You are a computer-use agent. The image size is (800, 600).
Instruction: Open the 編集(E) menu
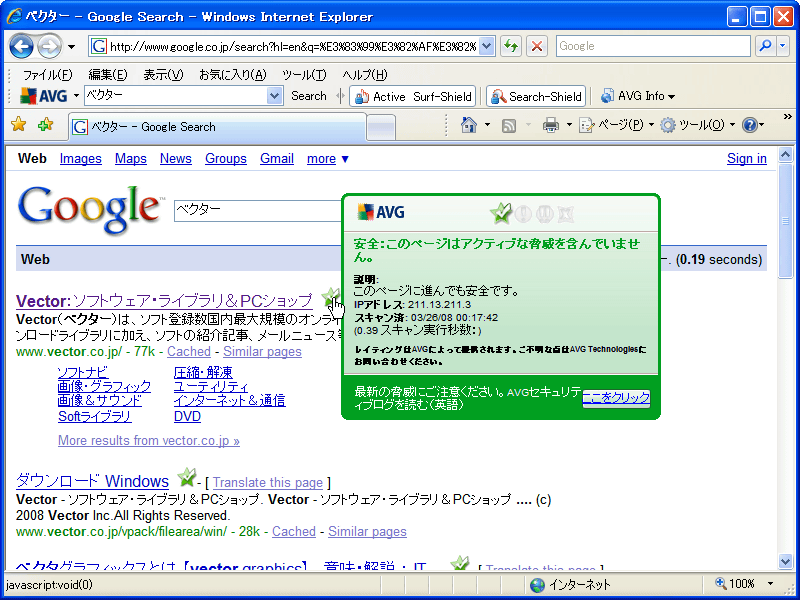click(x=108, y=75)
